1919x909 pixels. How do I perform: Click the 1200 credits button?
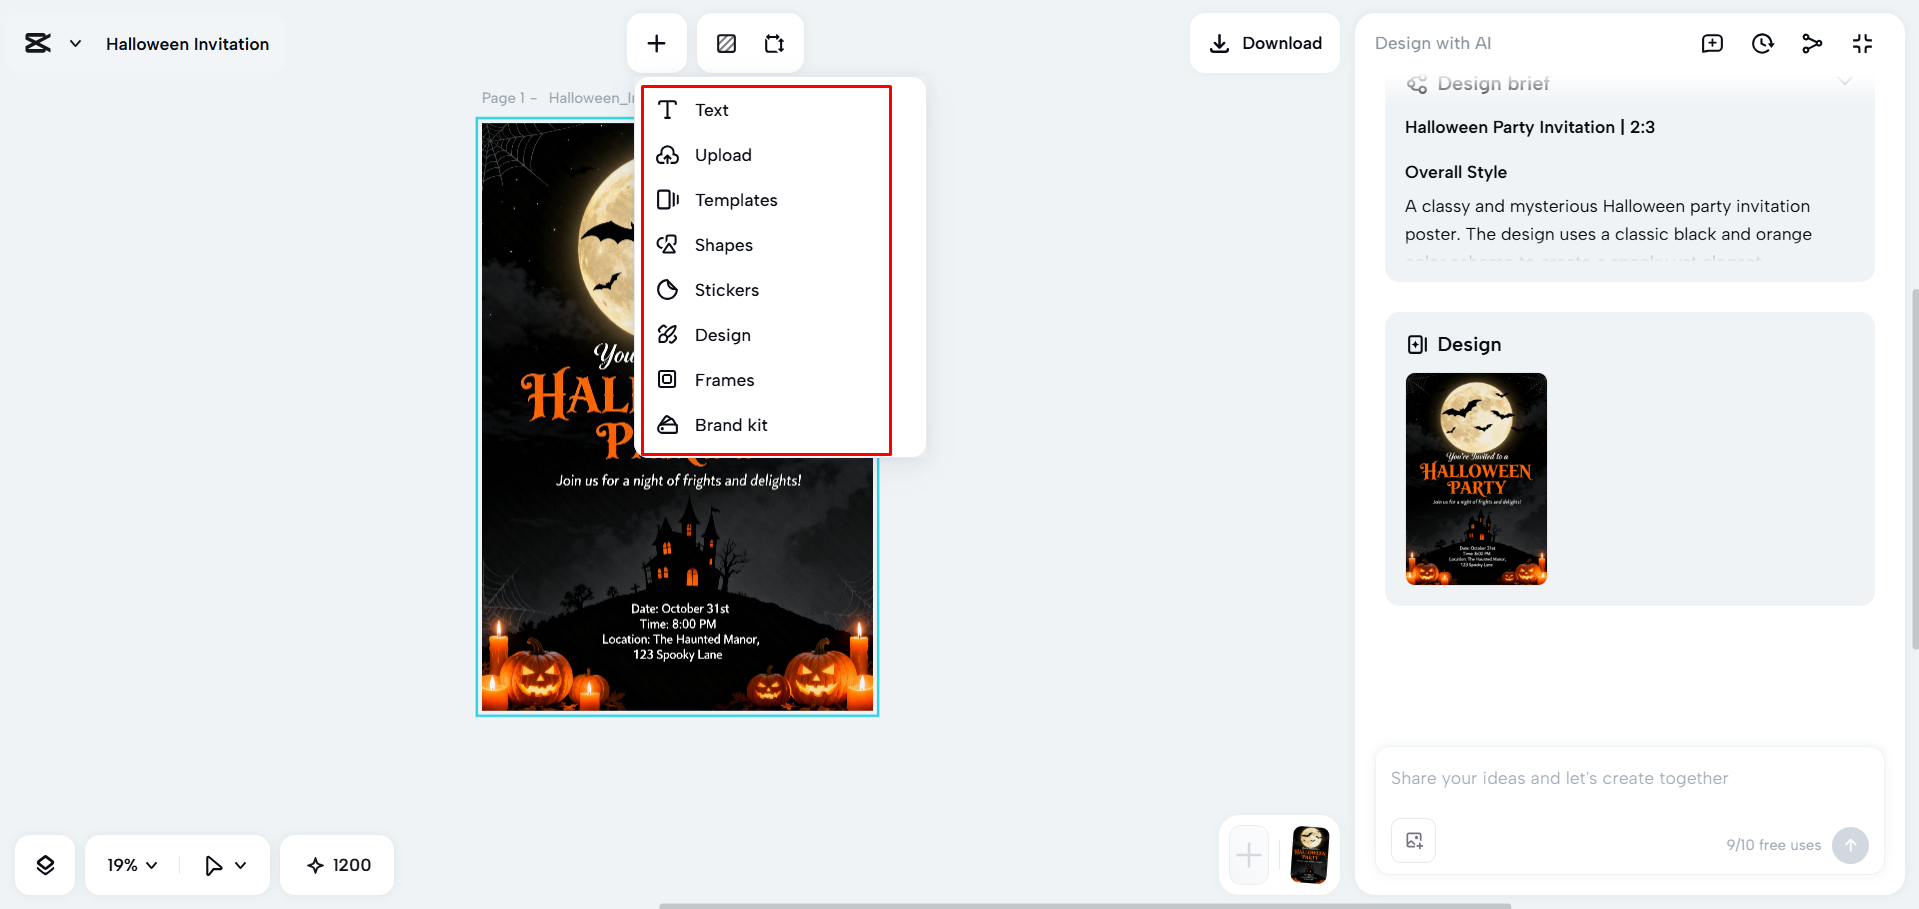[336, 865]
